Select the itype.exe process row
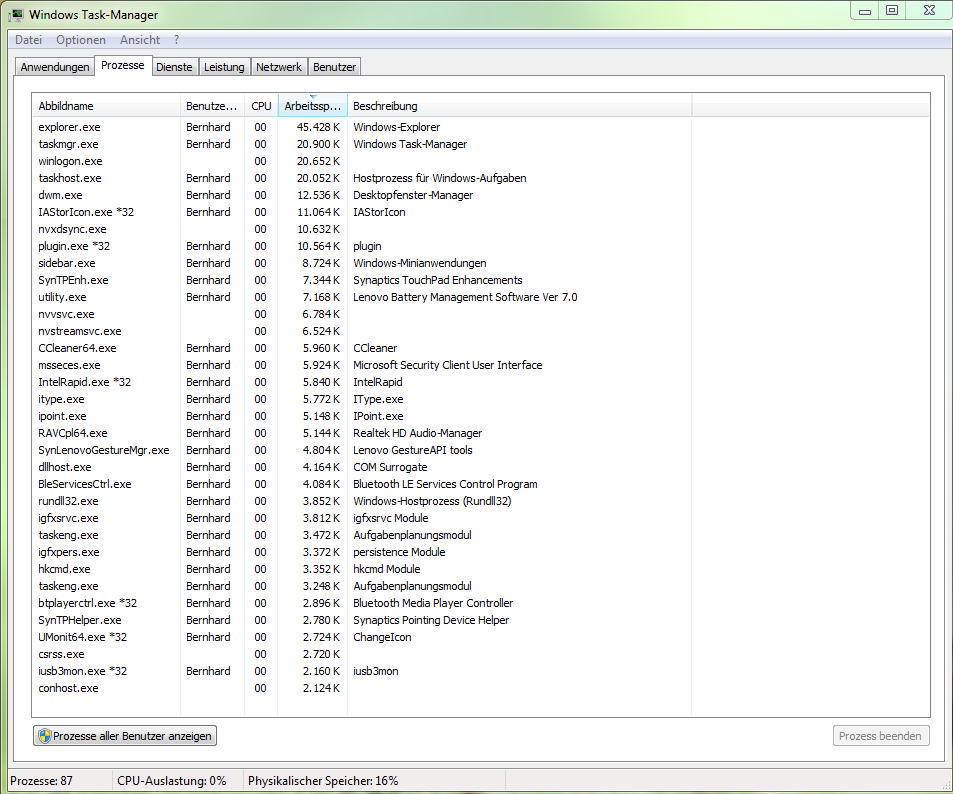Image resolution: width=953 pixels, height=794 pixels. point(362,399)
